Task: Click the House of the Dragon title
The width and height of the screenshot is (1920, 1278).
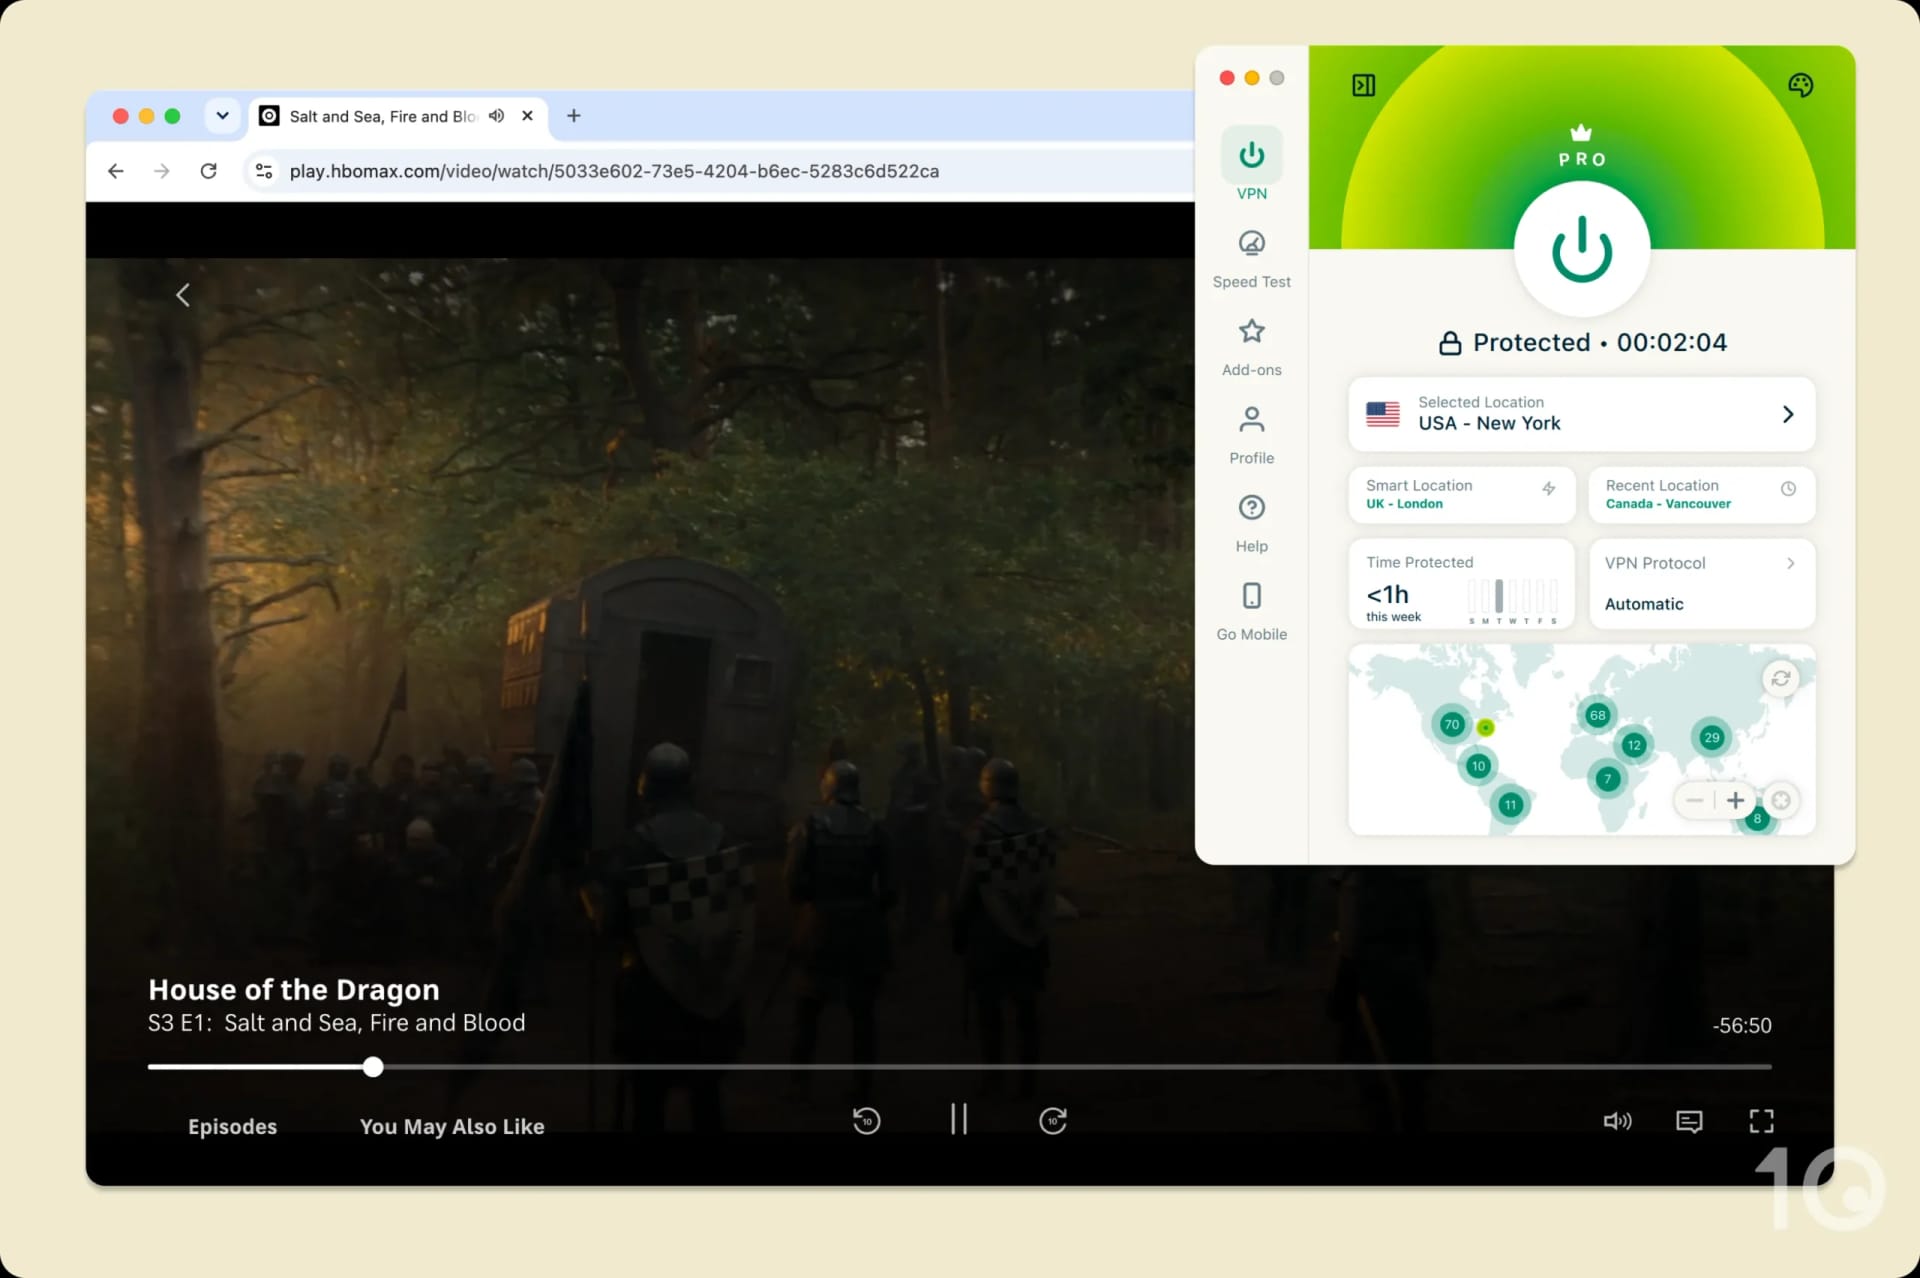Action: tap(294, 990)
